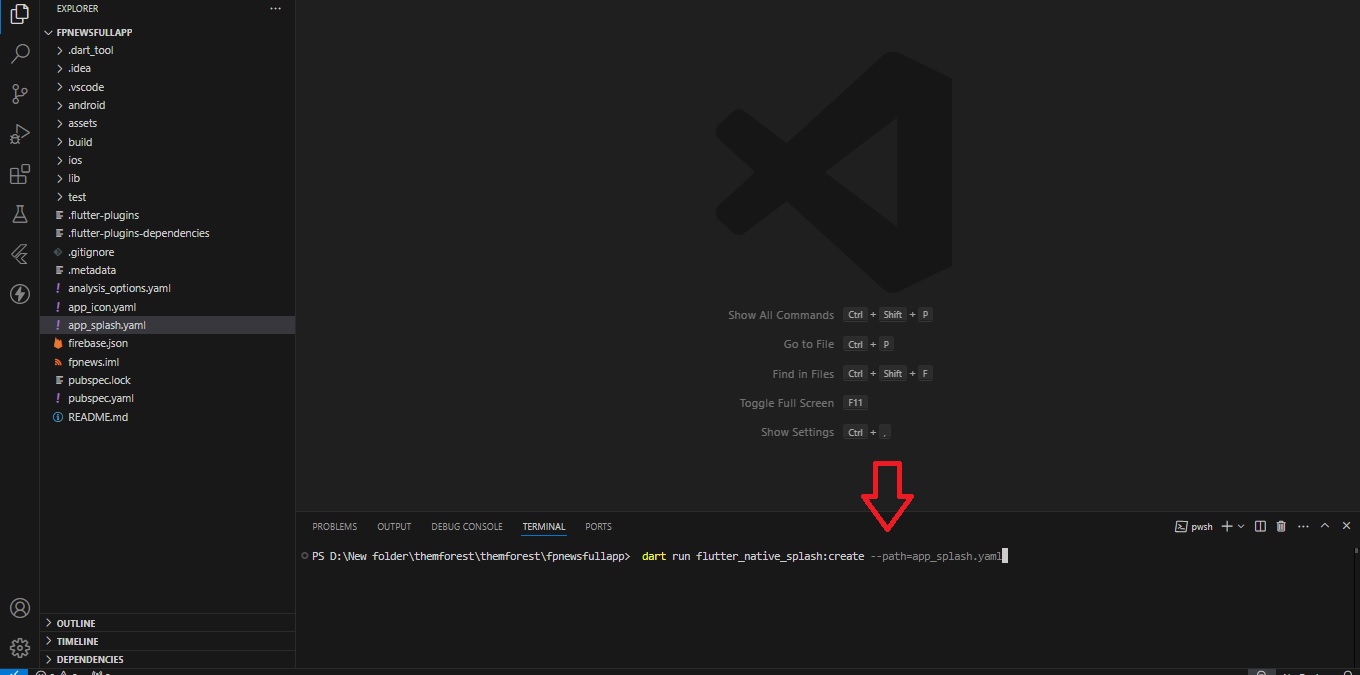Expand the test folder
Viewport: 1360px width, 675px height.
pos(168,197)
